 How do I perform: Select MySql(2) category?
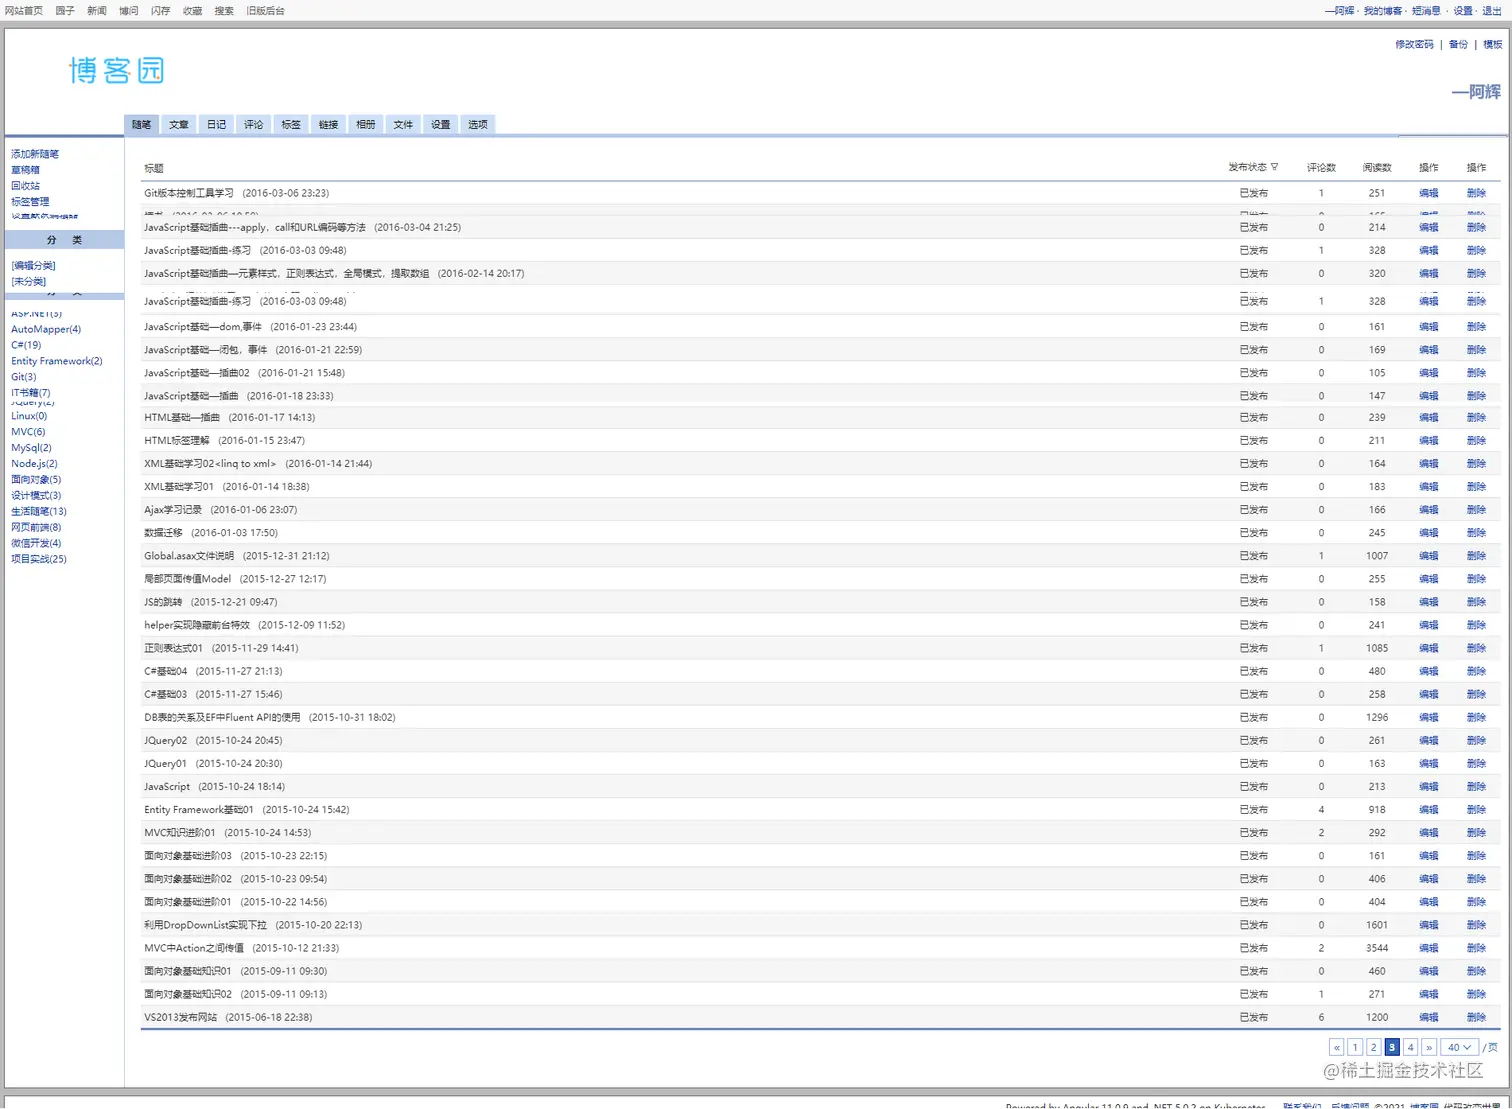31,448
